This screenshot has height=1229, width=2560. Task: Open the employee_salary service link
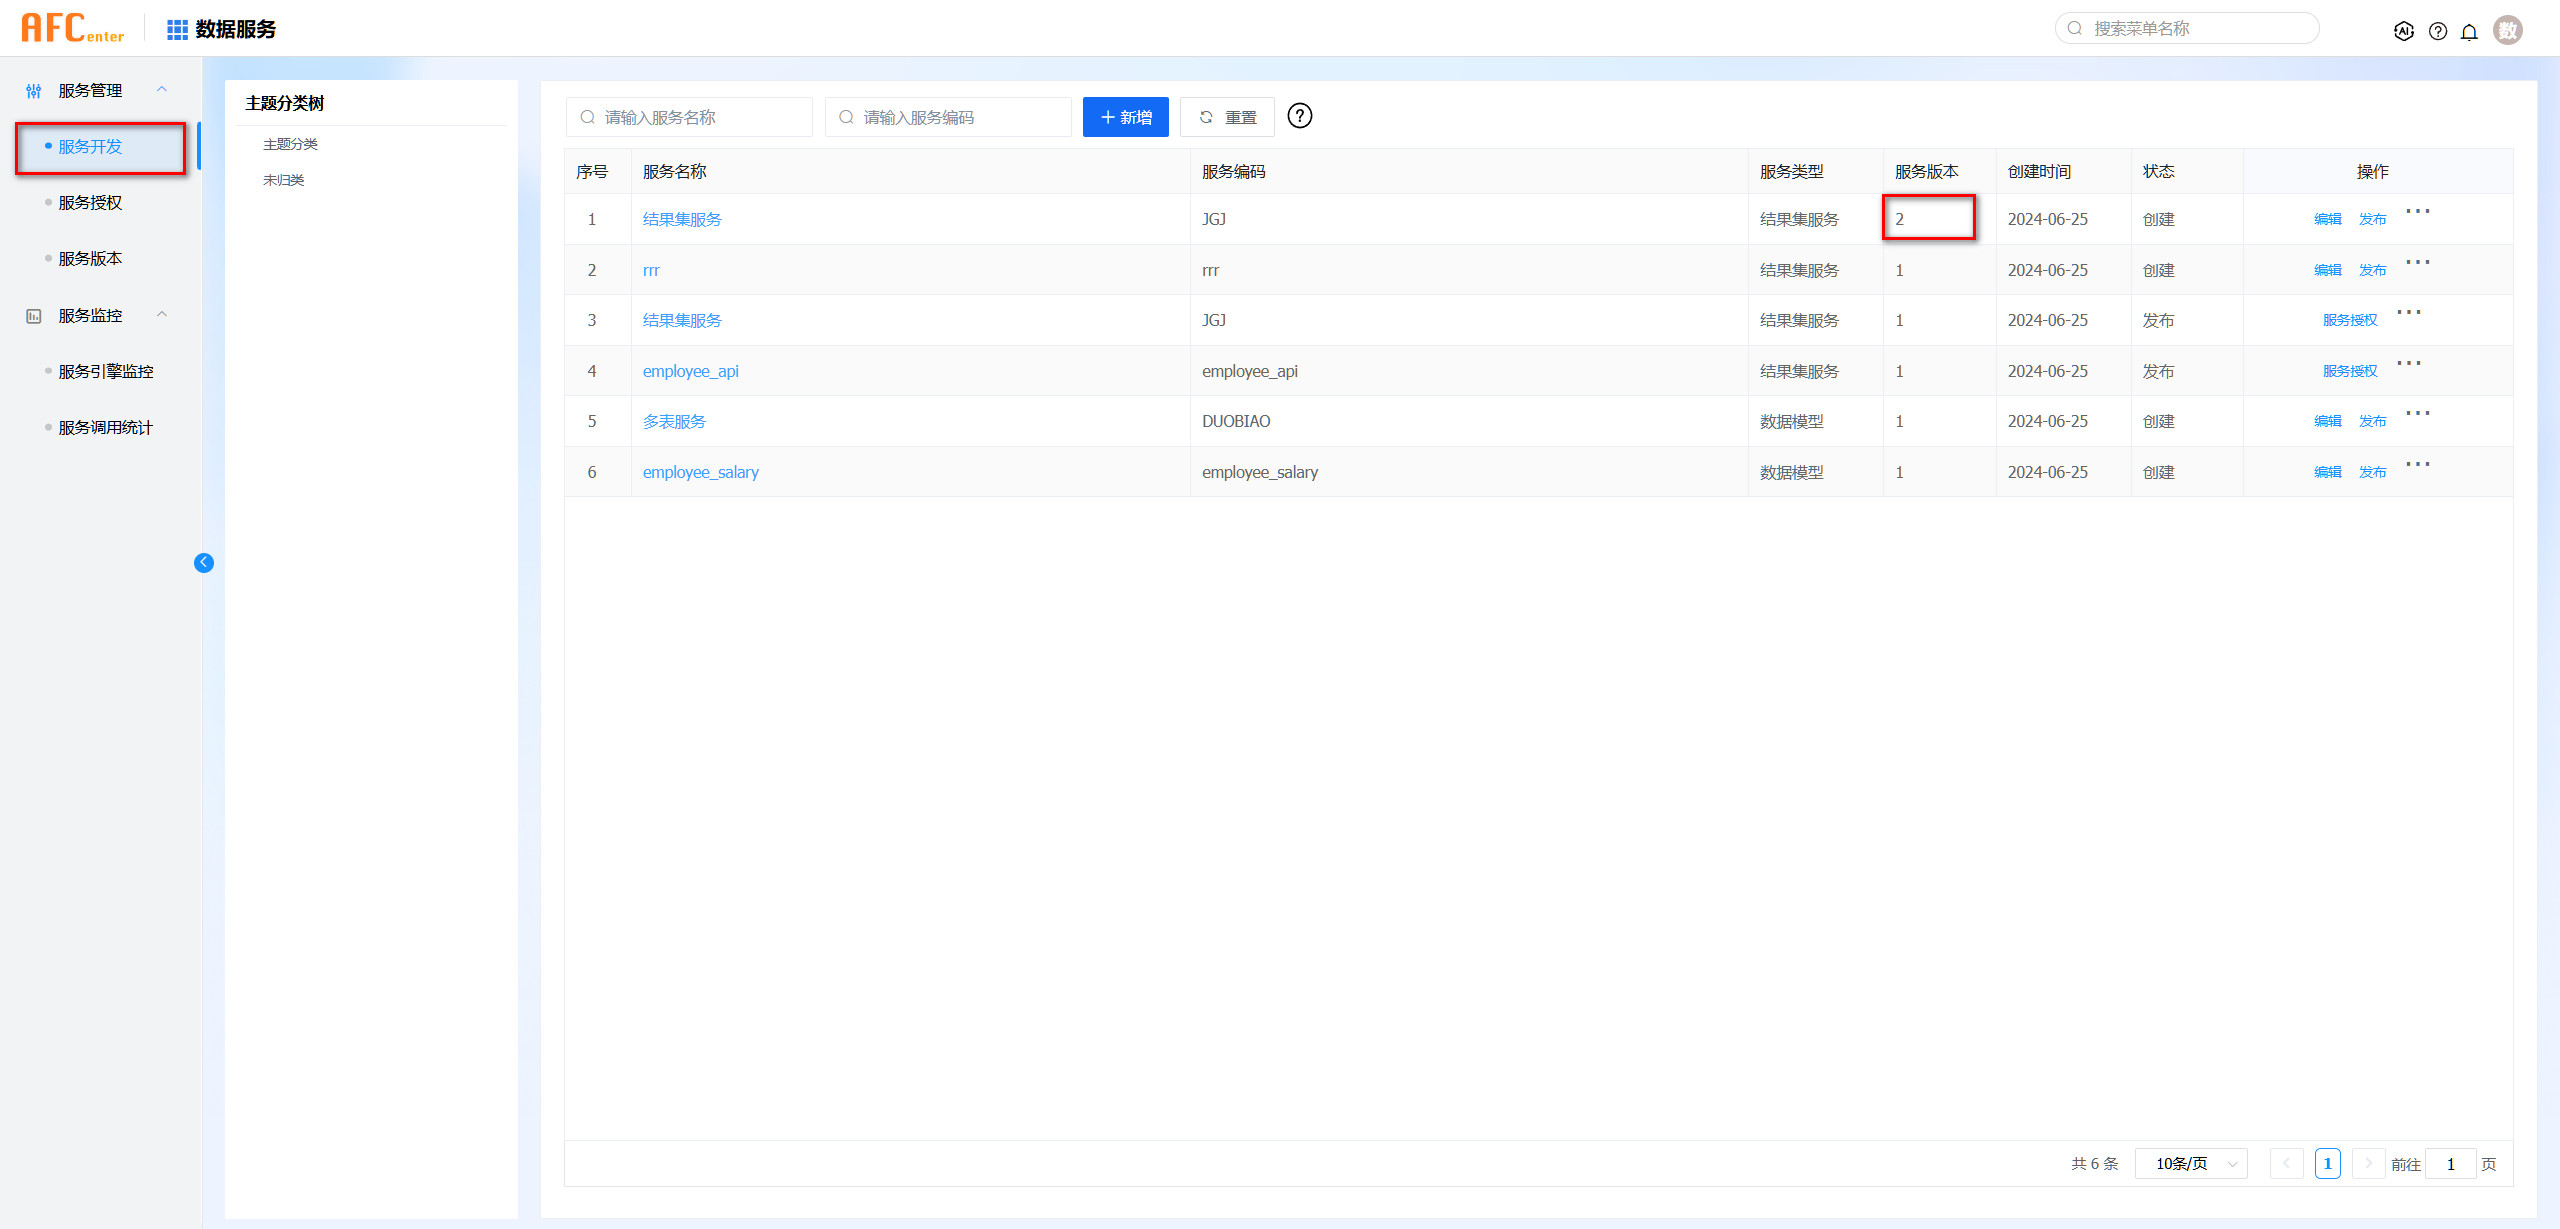(700, 472)
